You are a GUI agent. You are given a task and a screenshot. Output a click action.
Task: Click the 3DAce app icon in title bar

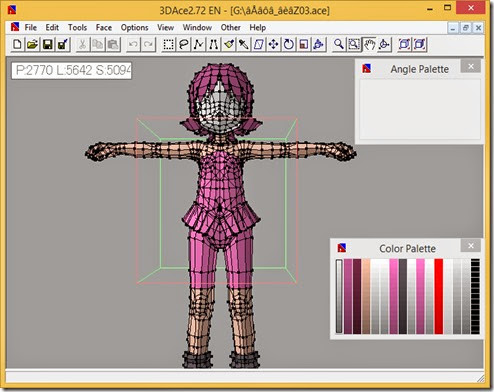tap(13, 9)
